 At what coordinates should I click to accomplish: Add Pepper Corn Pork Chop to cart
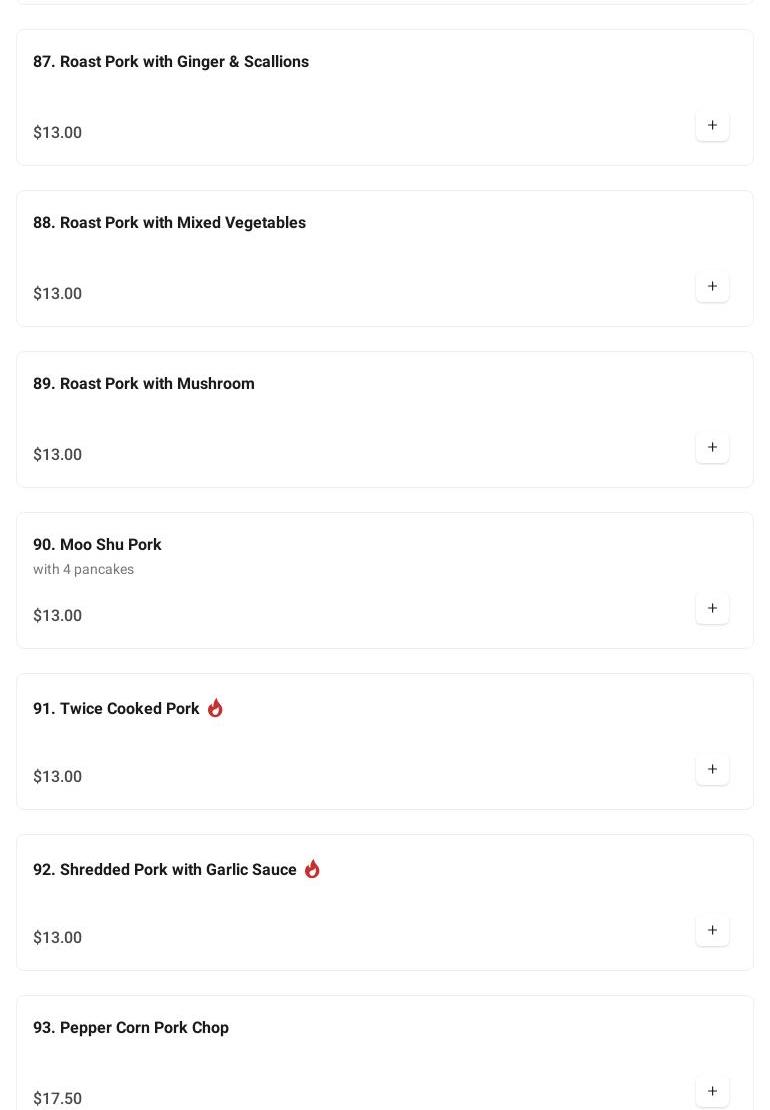pyautogui.click(x=712, y=1091)
